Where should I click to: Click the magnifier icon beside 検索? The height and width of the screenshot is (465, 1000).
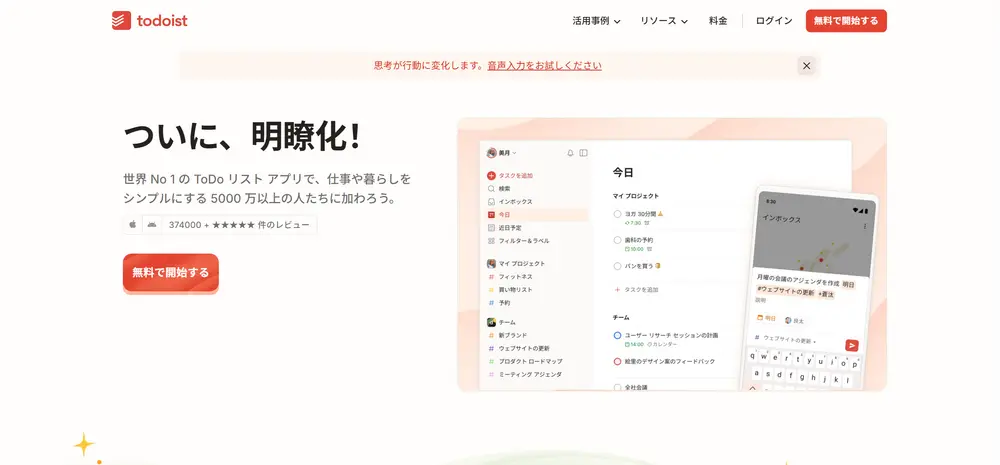(491, 189)
